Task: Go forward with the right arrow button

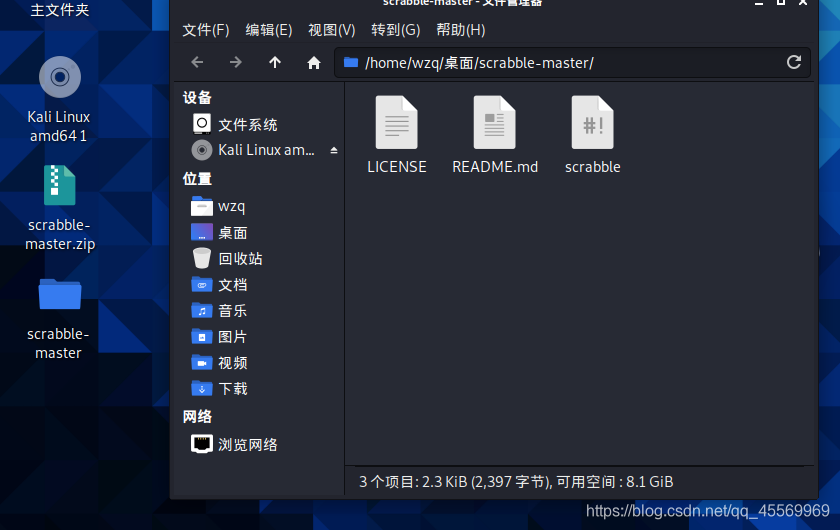Action: [x=236, y=63]
